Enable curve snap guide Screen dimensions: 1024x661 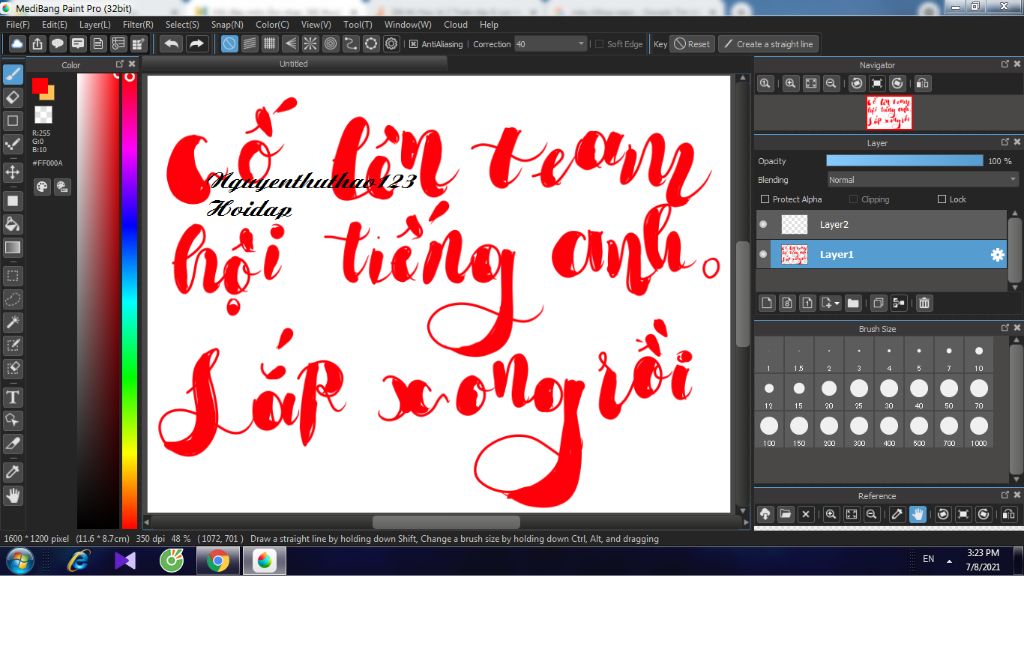(351, 44)
